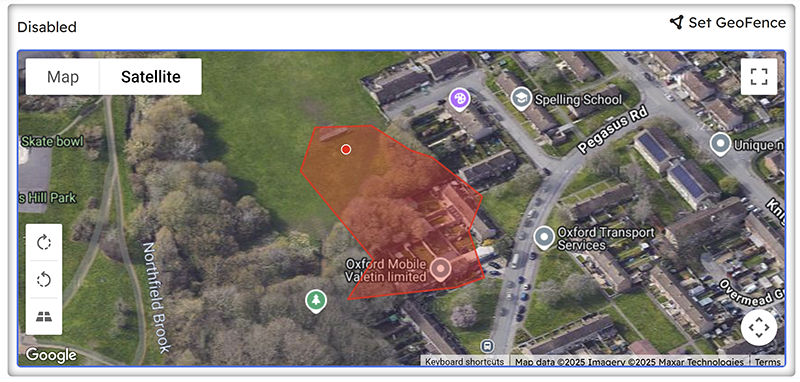
Task: Switch to Map view tab
Action: (x=63, y=77)
